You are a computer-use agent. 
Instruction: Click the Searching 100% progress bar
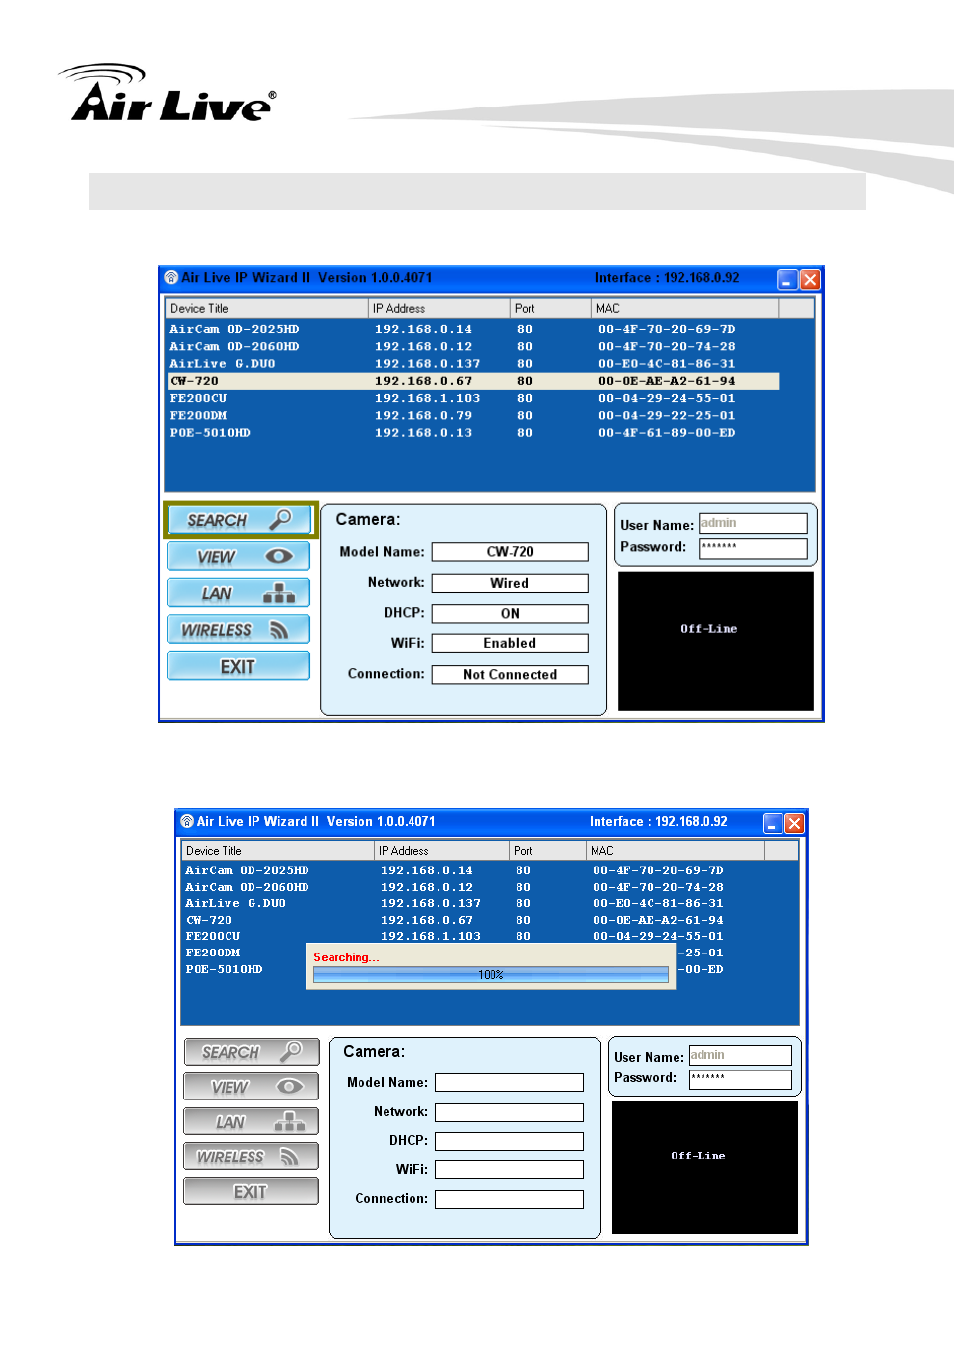(491, 975)
